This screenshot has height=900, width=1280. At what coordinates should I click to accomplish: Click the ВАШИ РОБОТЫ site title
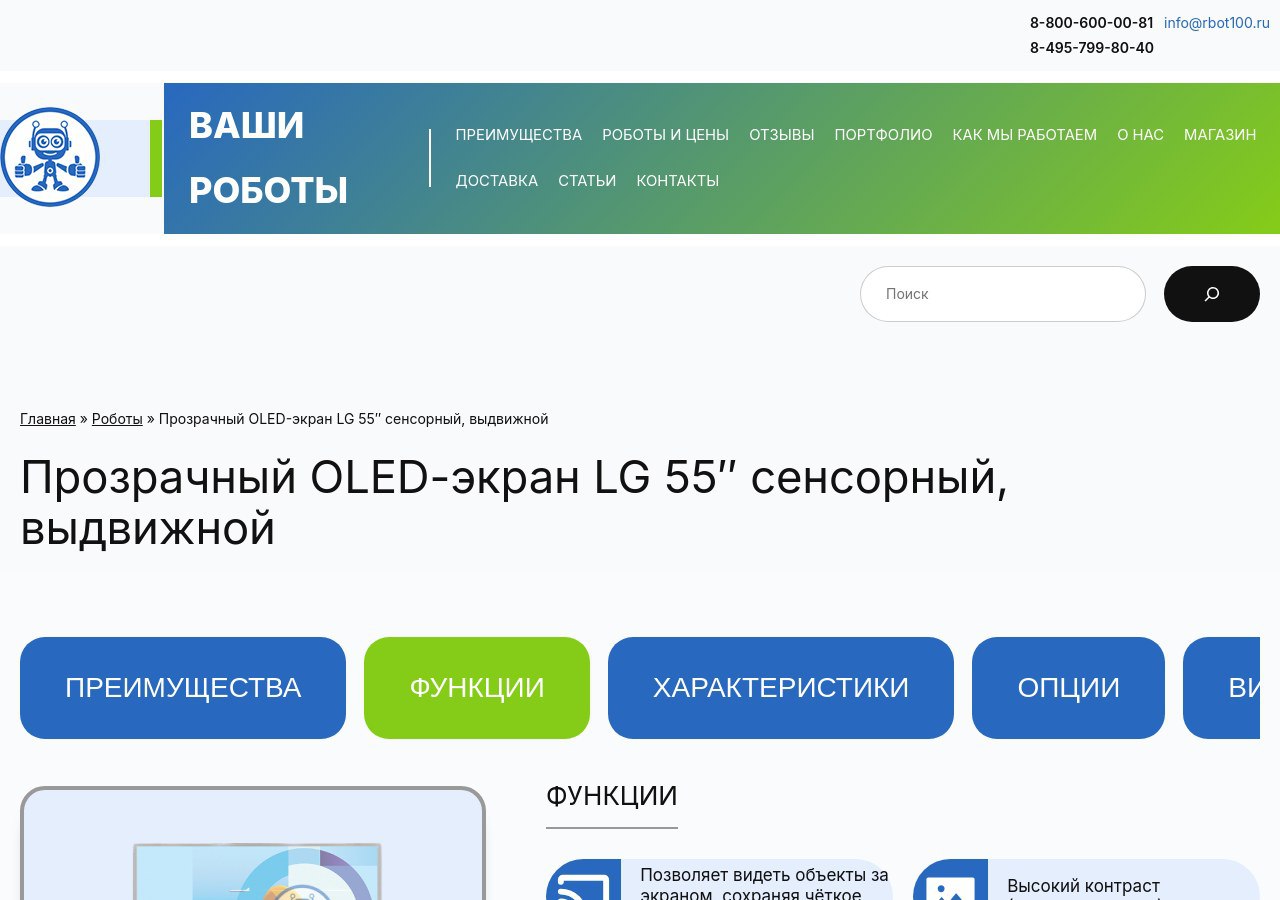click(x=268, y=158)
